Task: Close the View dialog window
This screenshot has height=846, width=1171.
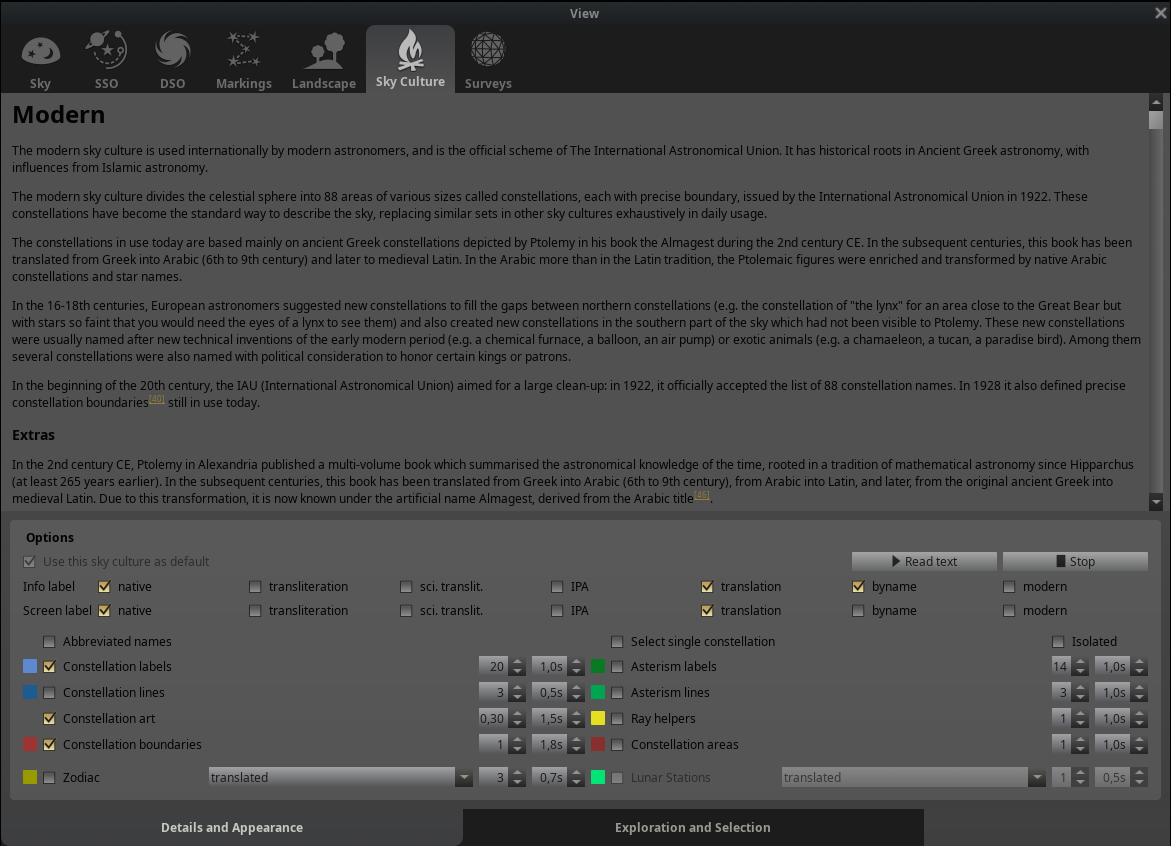Action: [x=1160, y=12]
